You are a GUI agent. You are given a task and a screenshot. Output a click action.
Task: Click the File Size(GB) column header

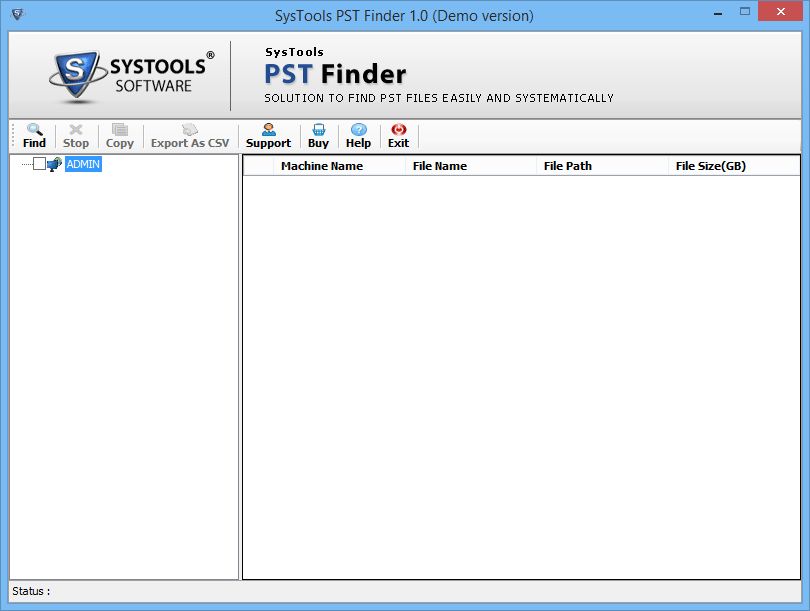pos(711,166)
